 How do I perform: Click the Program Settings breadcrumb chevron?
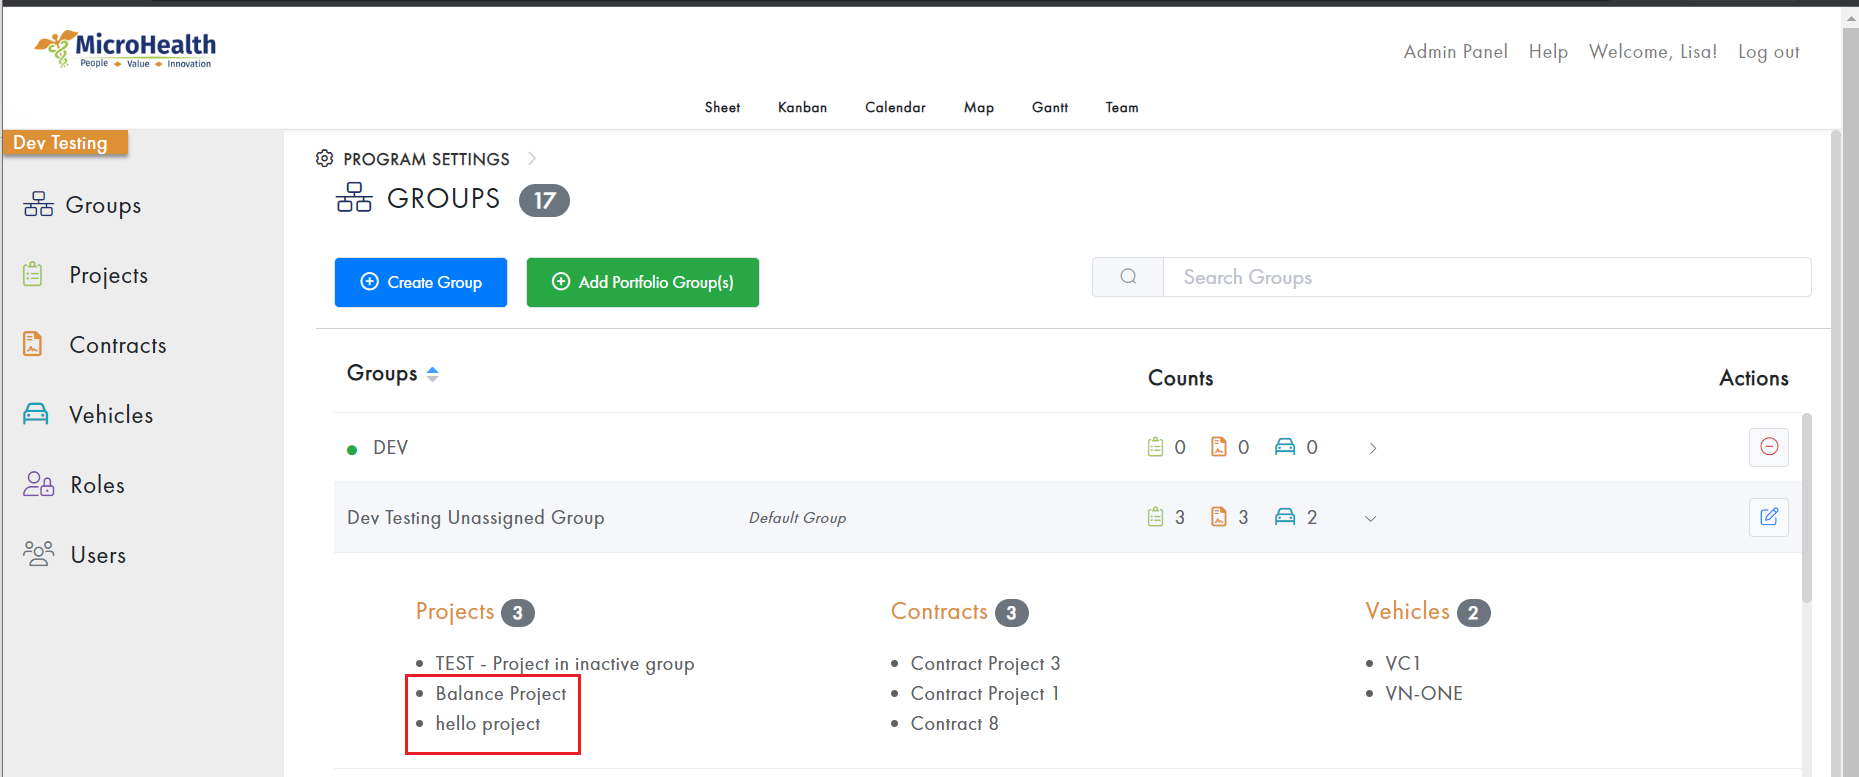click(532, 159)
